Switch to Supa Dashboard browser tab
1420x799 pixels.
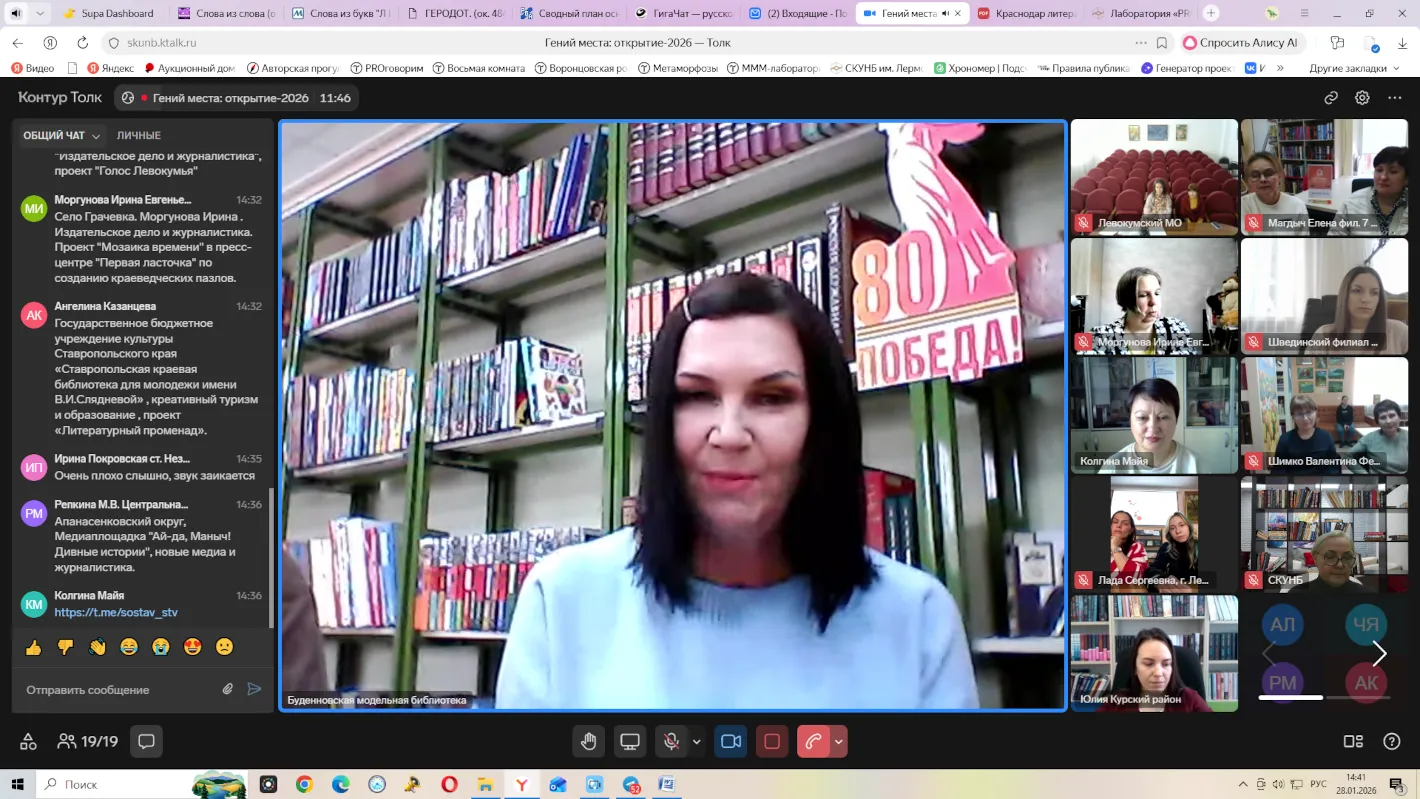point(110,14)
